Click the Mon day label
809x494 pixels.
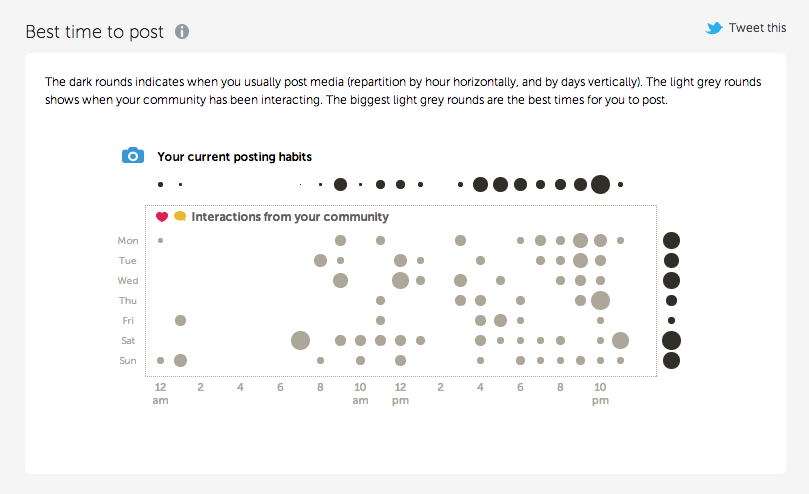(128, 241)
